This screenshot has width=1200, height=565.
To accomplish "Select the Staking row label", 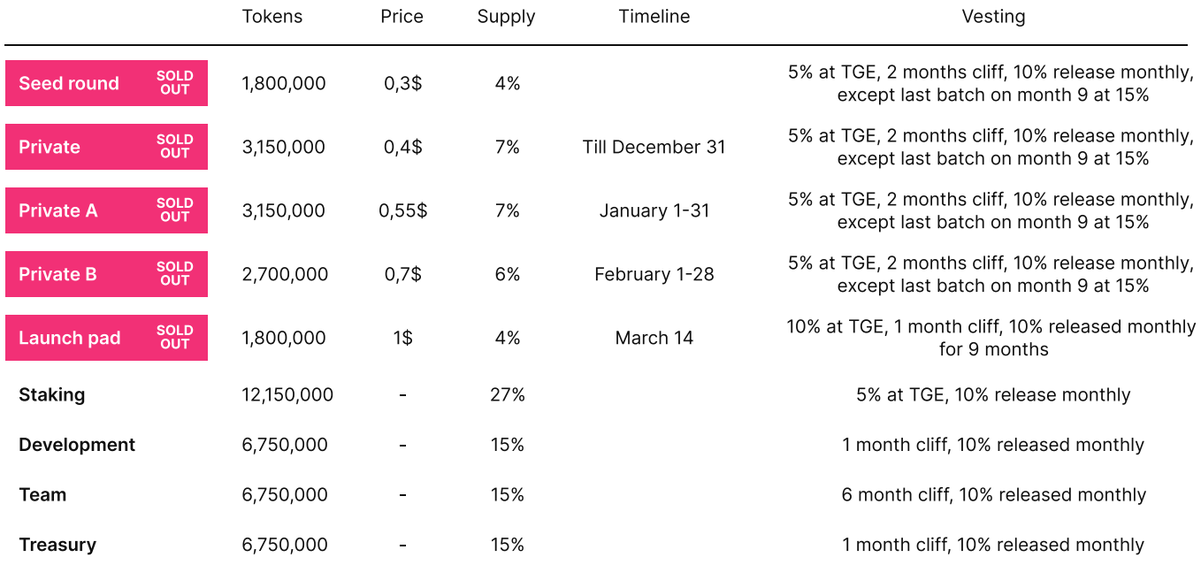I will pyautogui.click(x=52, y=395).
